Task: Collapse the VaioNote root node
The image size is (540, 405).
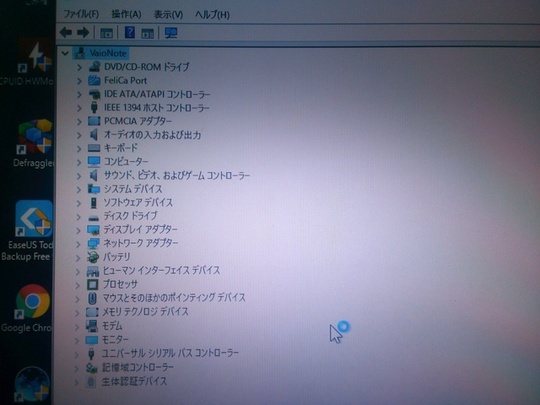Action: [x=65, y=53]
